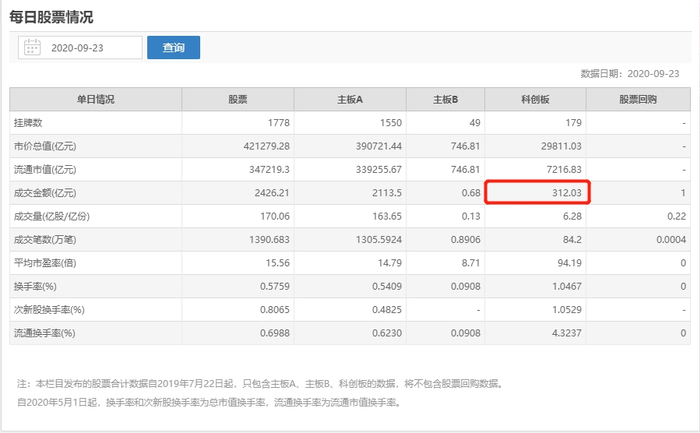Select the 流通换手率(%) row label
The image size is (700, 433).
point(44,333)
